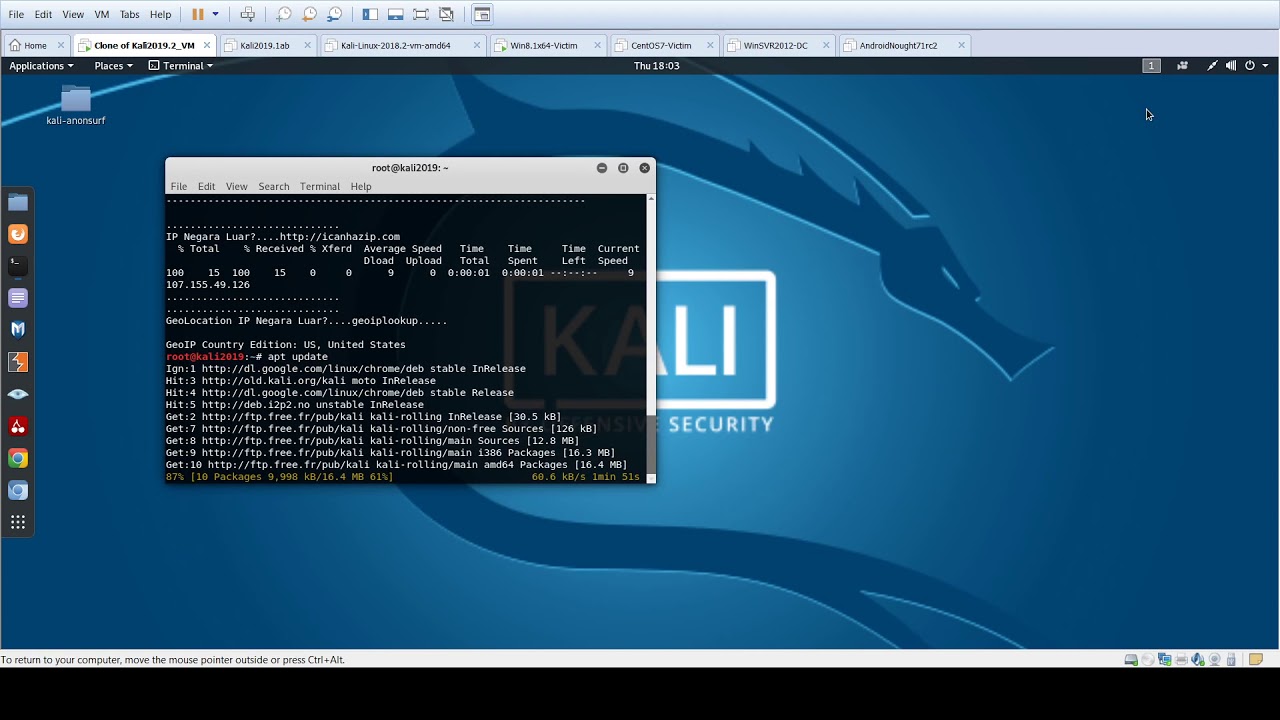Click the VMware message log icon in the status bar
Image resolution: width=1280 pixels, height=720 pixels.
click(x=1256, y=660)
